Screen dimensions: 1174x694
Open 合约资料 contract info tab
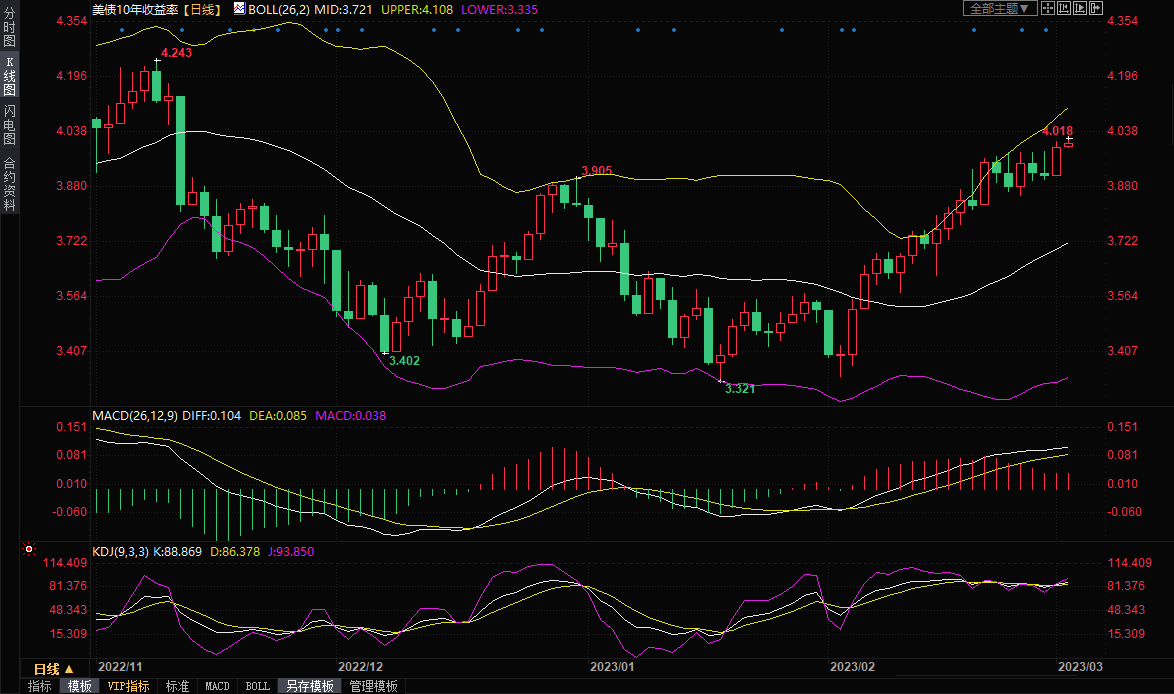click(x=9, y=183)
